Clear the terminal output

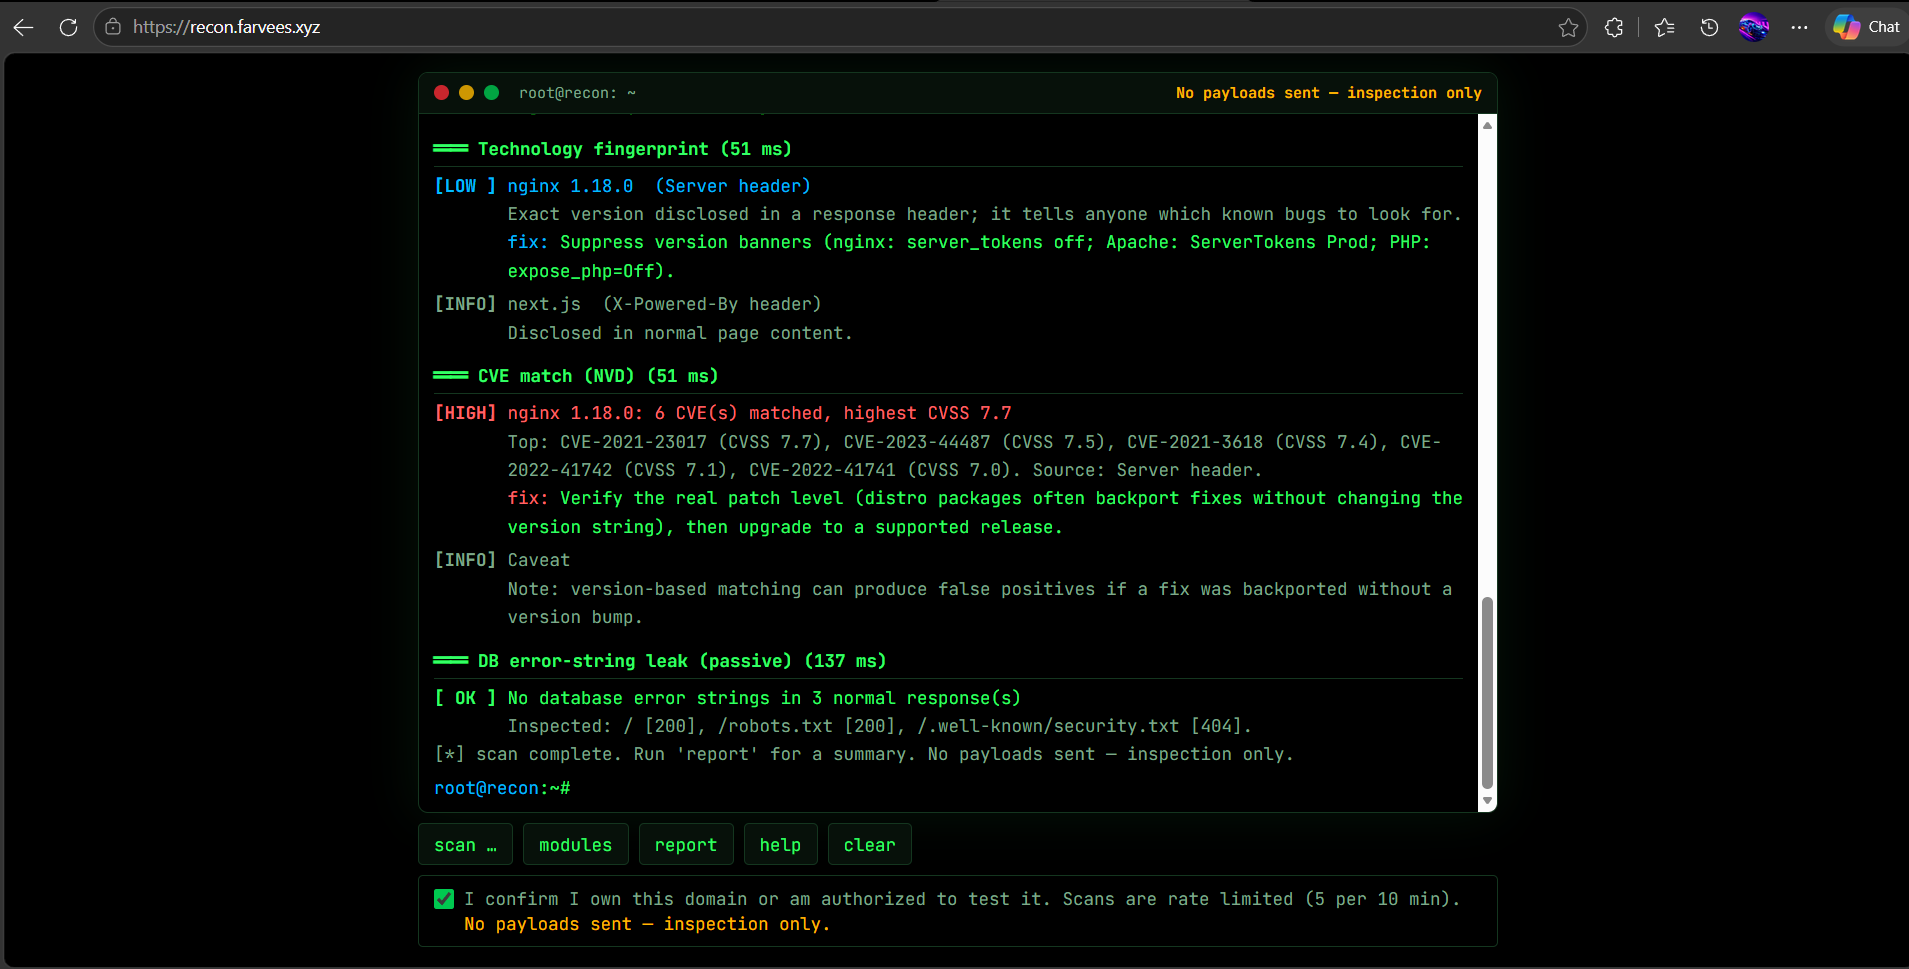tap(869, 845)
